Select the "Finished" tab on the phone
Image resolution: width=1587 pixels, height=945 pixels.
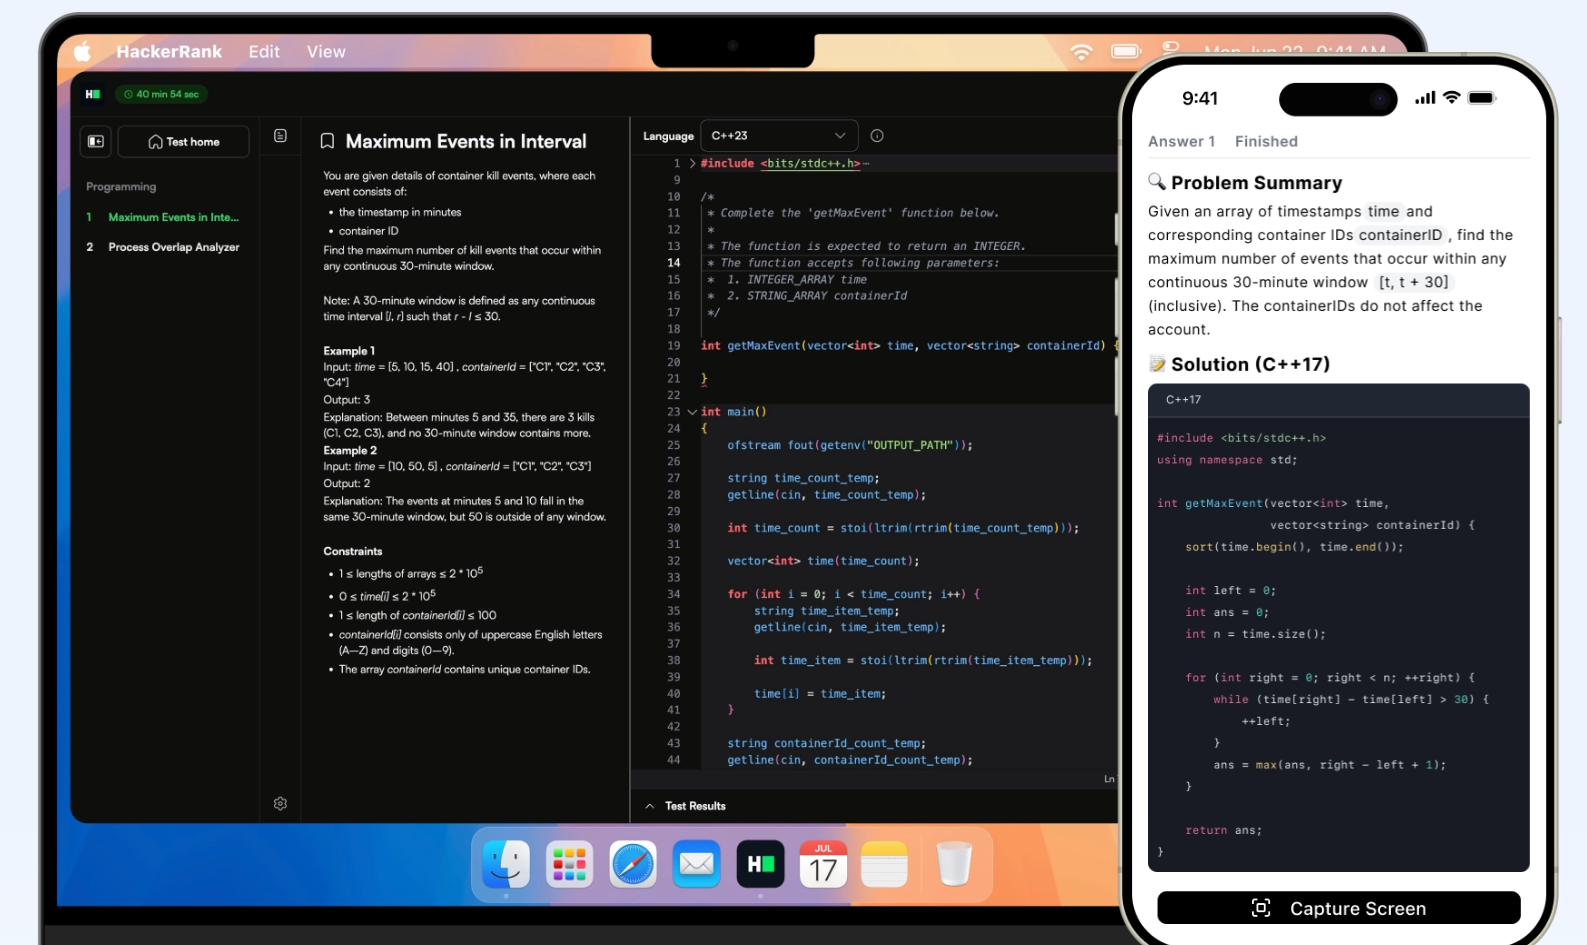[1266, 142]
